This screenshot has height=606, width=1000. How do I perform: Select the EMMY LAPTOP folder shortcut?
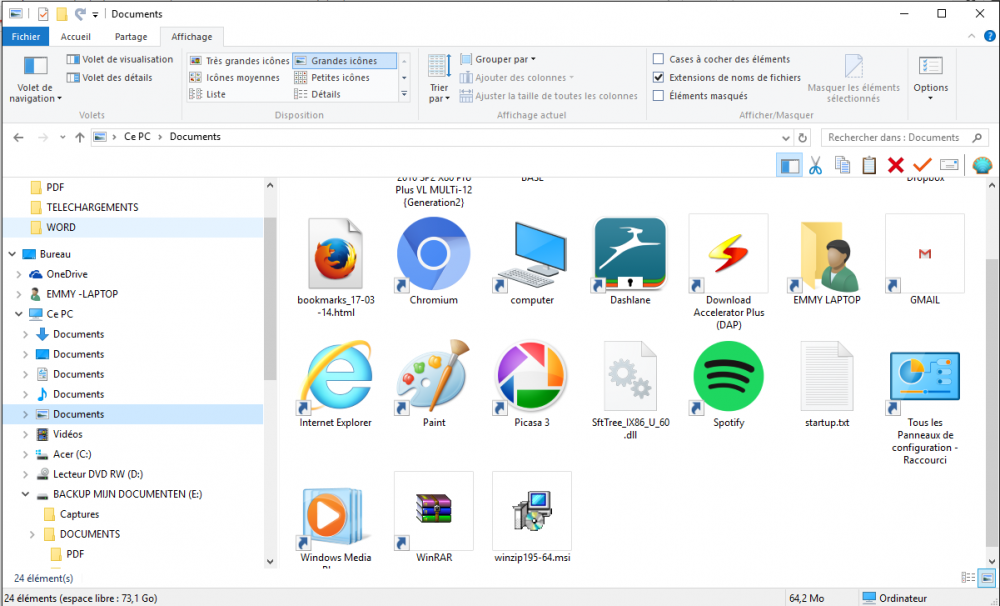827,255
